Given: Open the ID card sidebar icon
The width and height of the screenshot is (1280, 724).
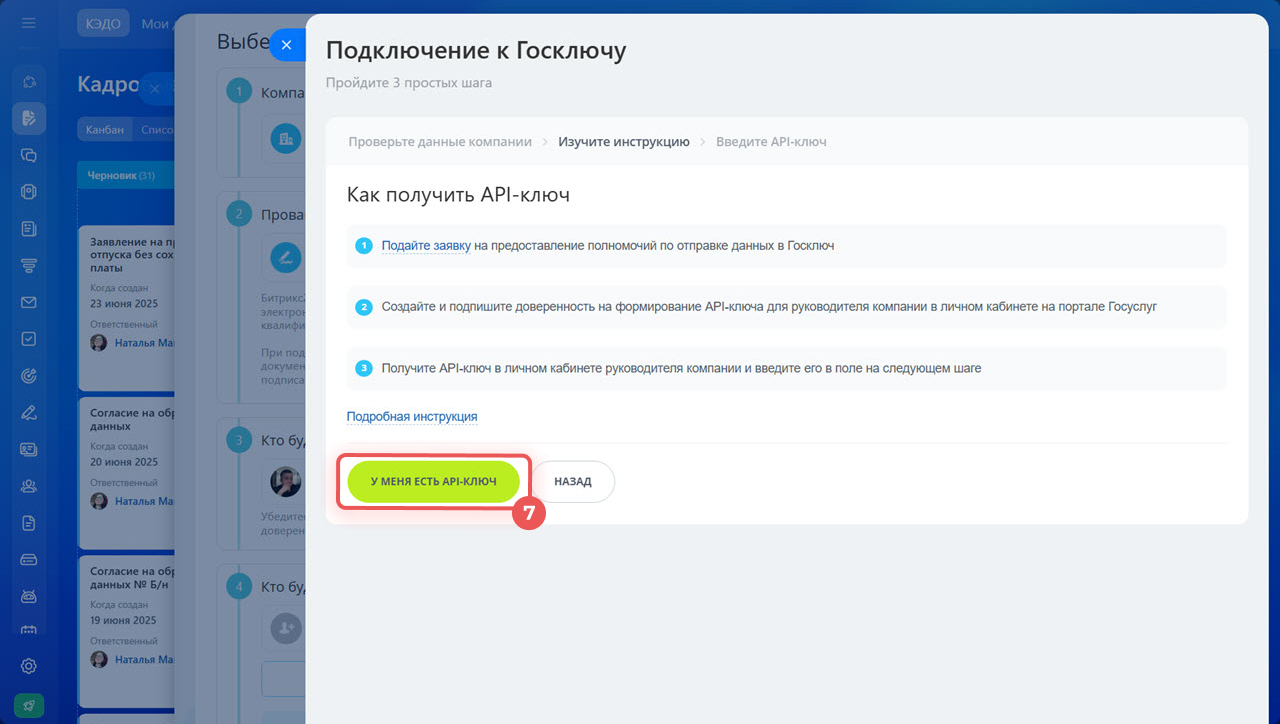Looking at the screenshot, I should pyautogui.click(x=29, y=449).
